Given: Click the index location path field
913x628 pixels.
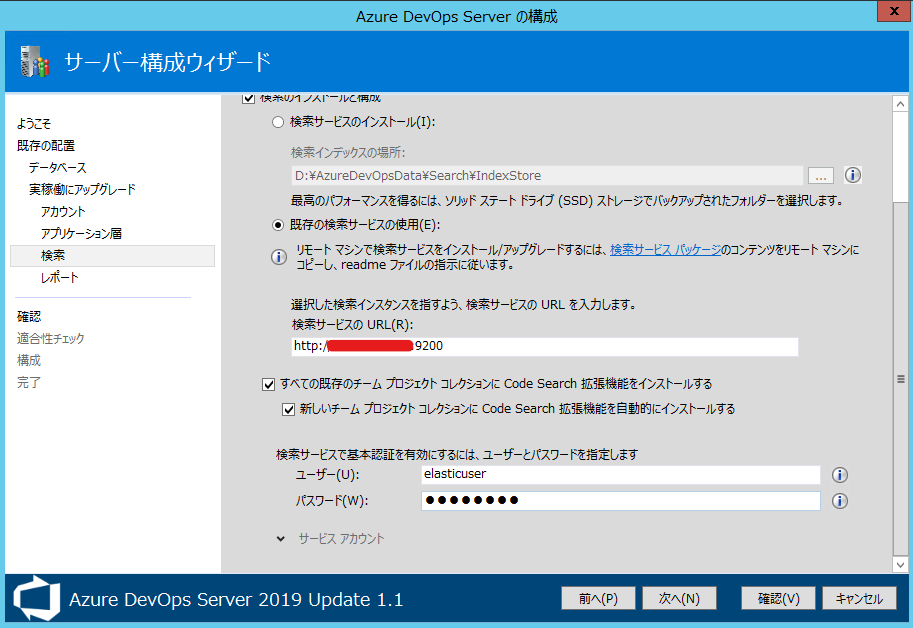Looking at the screenshot, I should pos(547,175).
